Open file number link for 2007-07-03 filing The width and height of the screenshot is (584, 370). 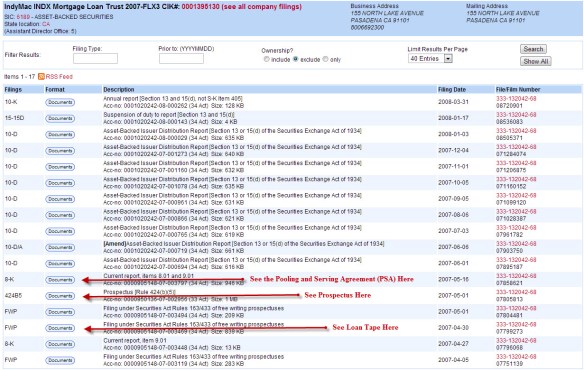coord(516,228)
